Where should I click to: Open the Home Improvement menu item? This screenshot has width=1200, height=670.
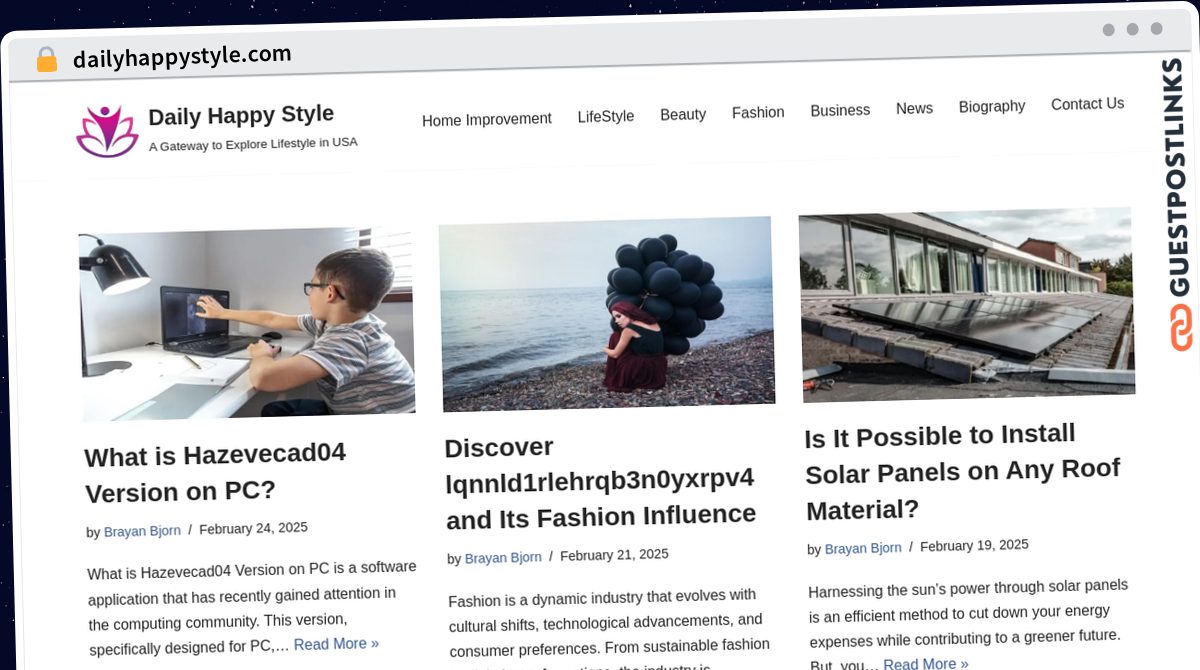486,119
